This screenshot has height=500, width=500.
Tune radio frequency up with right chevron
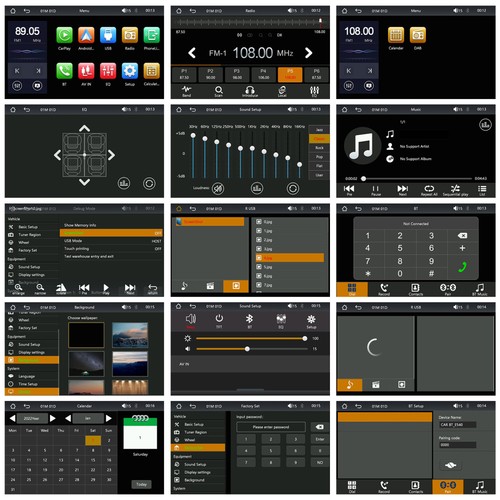coord(309,53)
